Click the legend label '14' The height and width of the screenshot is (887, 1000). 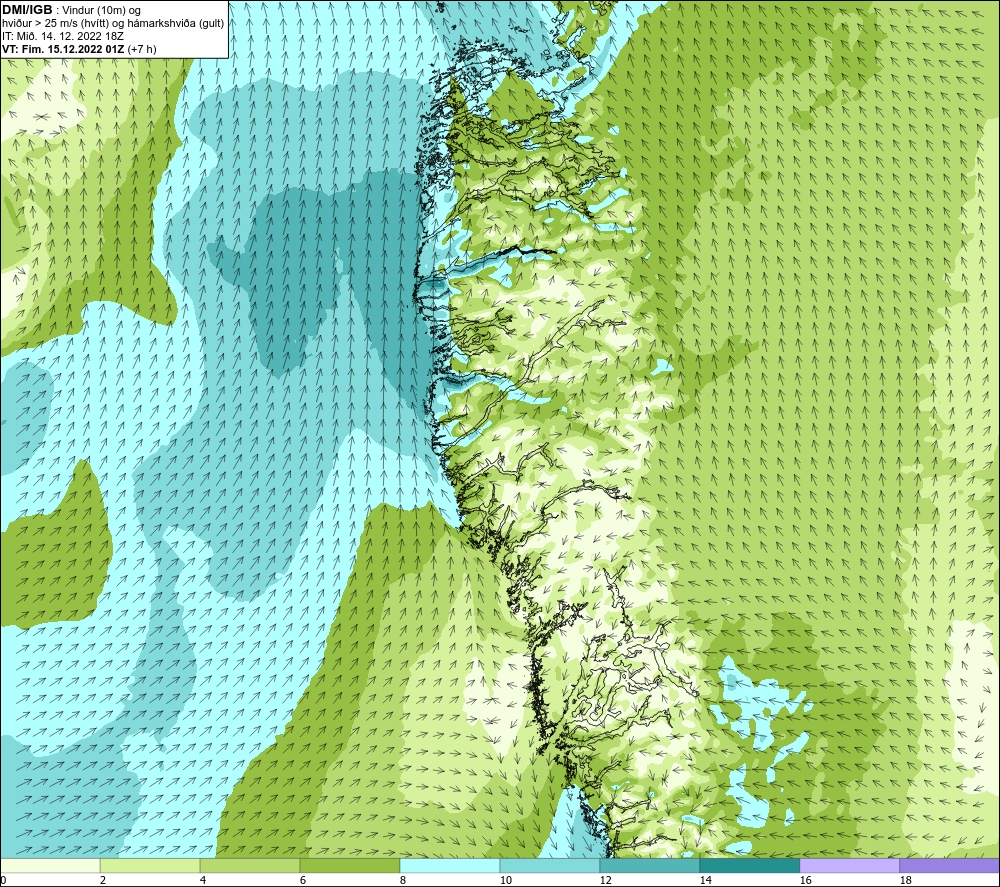point(705,881)
